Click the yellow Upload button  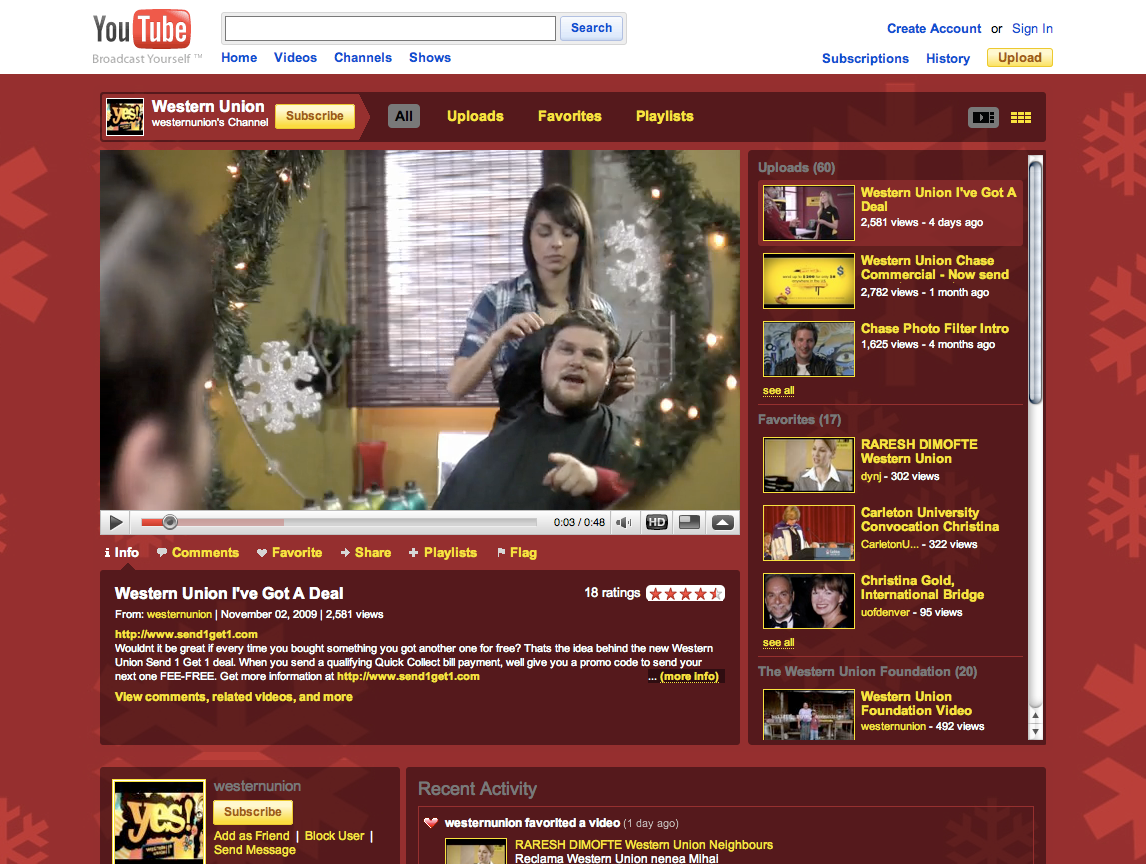(1020, 58)
